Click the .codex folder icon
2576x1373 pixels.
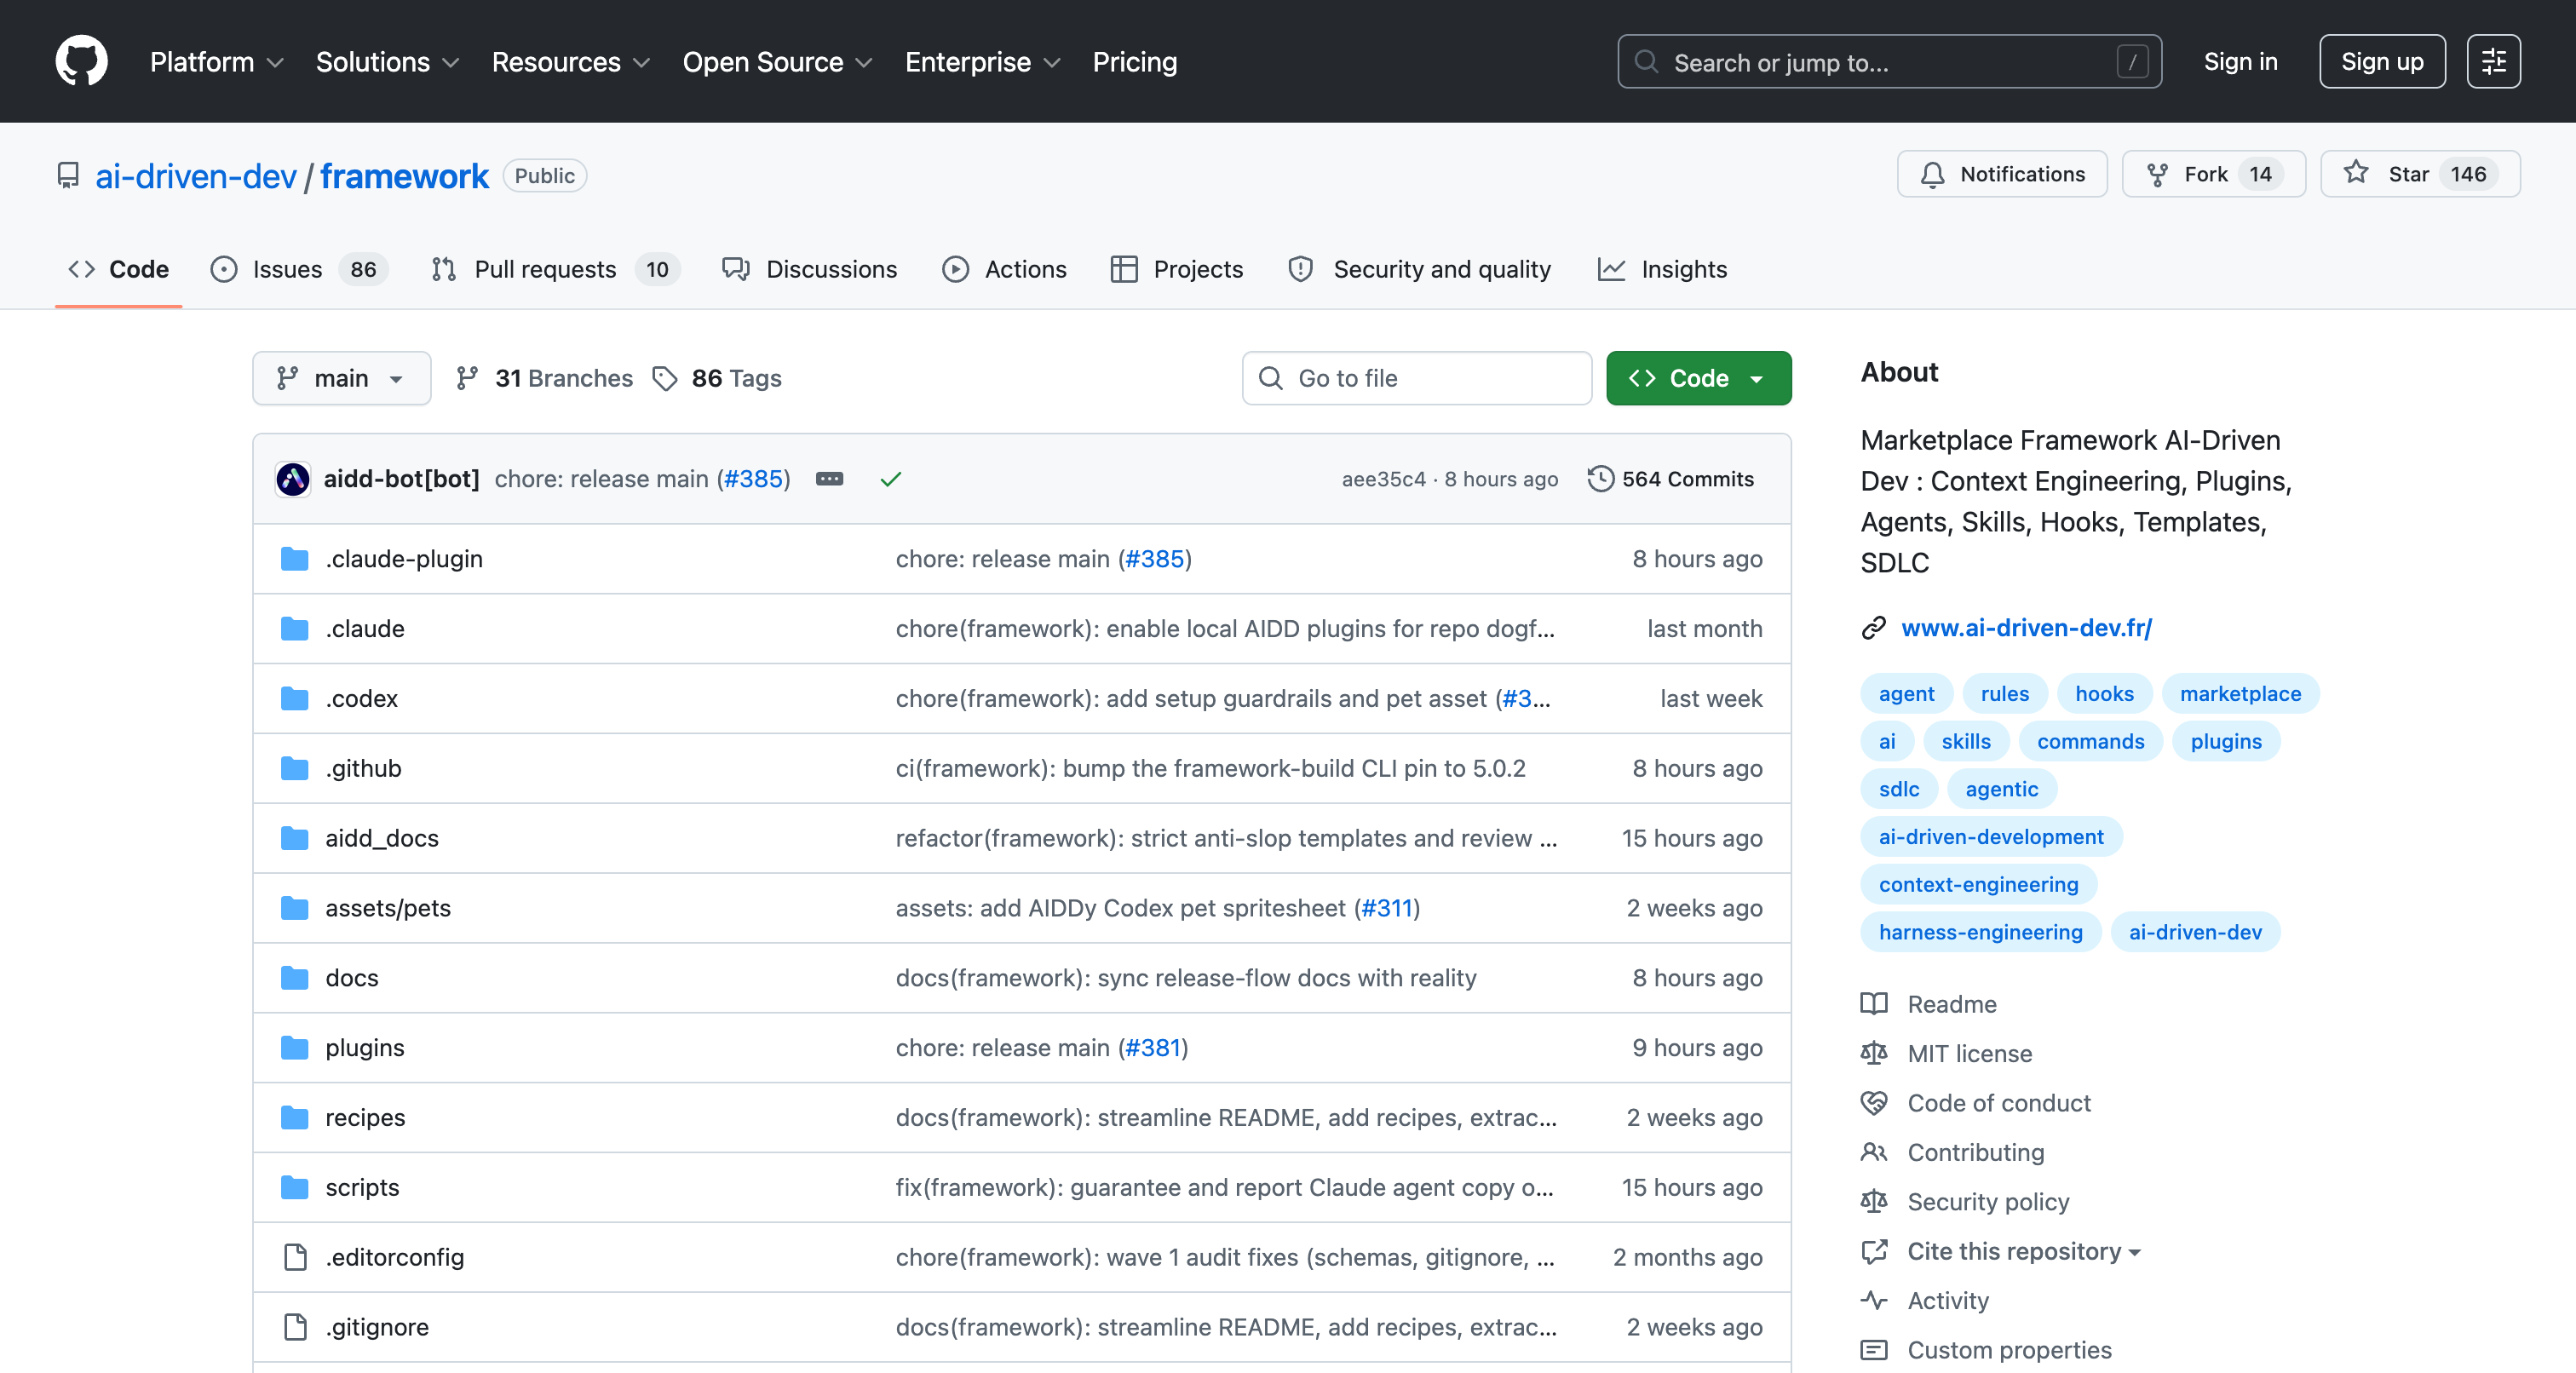(294, 698)
